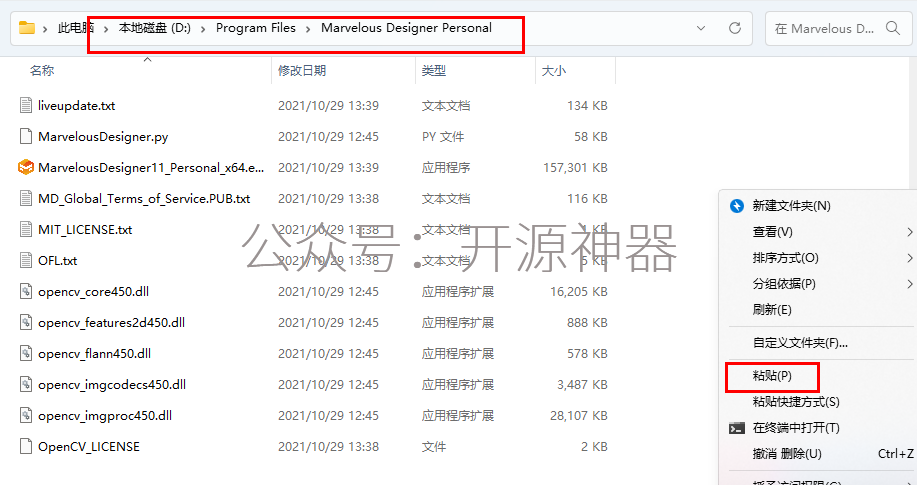Screen dimensions: 917x485
Task: Sort by 名称 column header
Action: pyautogui.click(x=42, y=71)
